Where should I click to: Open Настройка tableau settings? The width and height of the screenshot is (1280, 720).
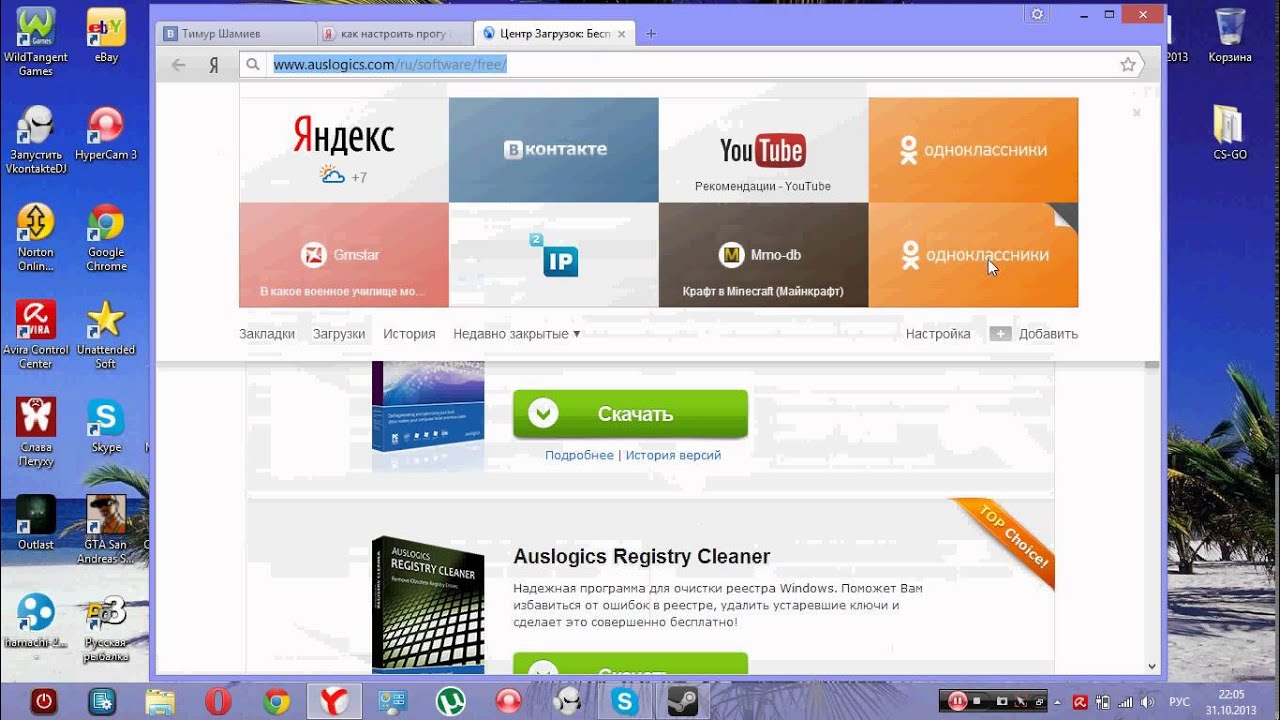[938, 334]
